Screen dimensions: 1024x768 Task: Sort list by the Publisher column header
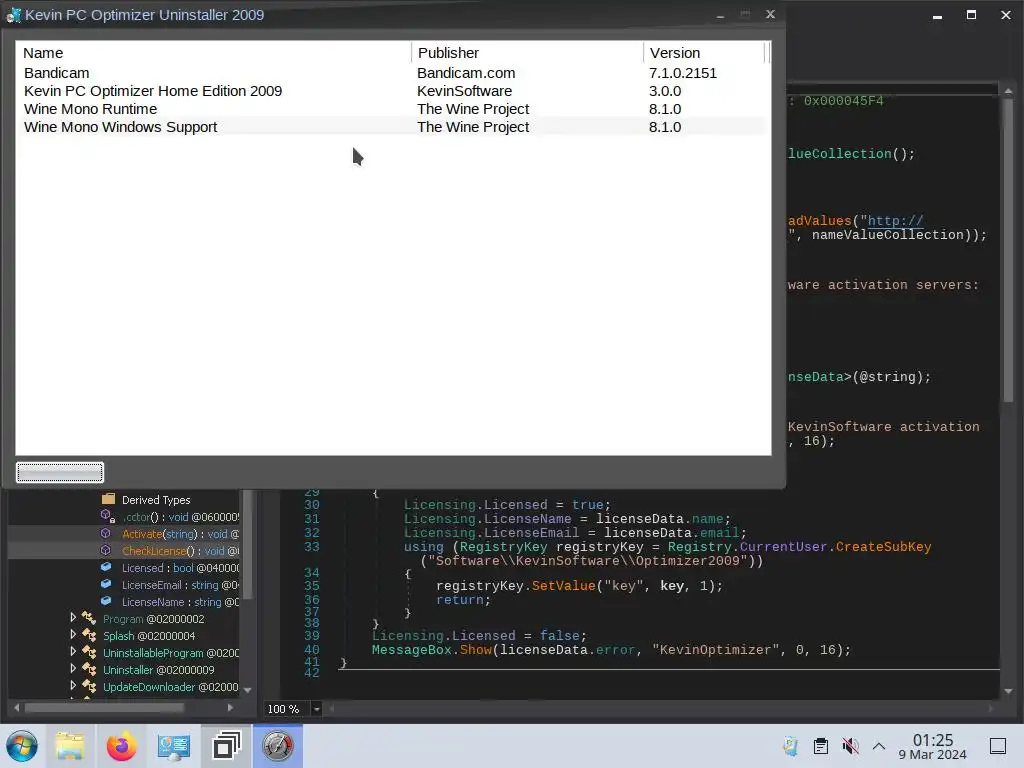coord(527,53)
